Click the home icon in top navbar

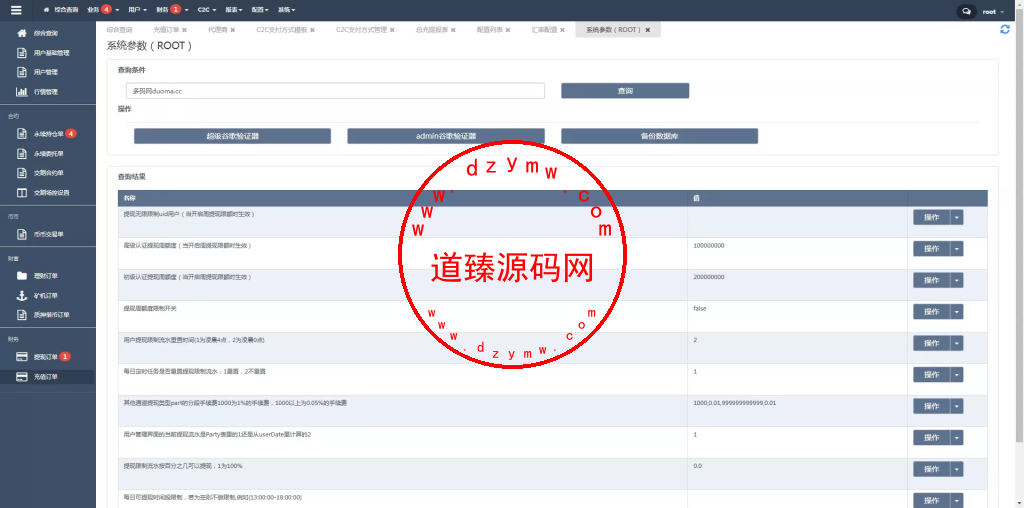[x=46, y=10]
